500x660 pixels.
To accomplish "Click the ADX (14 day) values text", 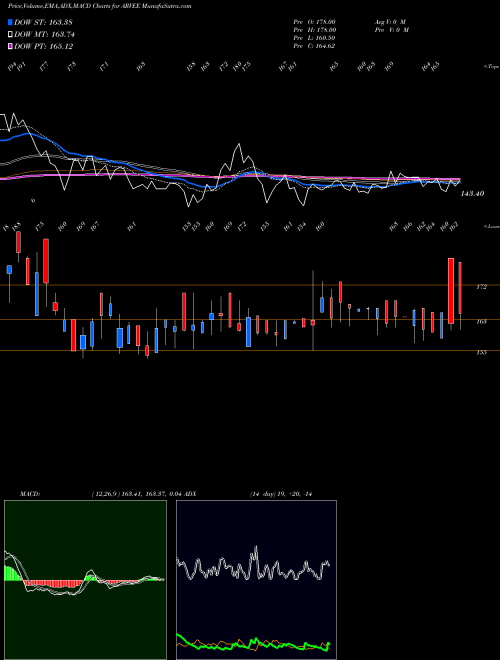I will 281,494.
